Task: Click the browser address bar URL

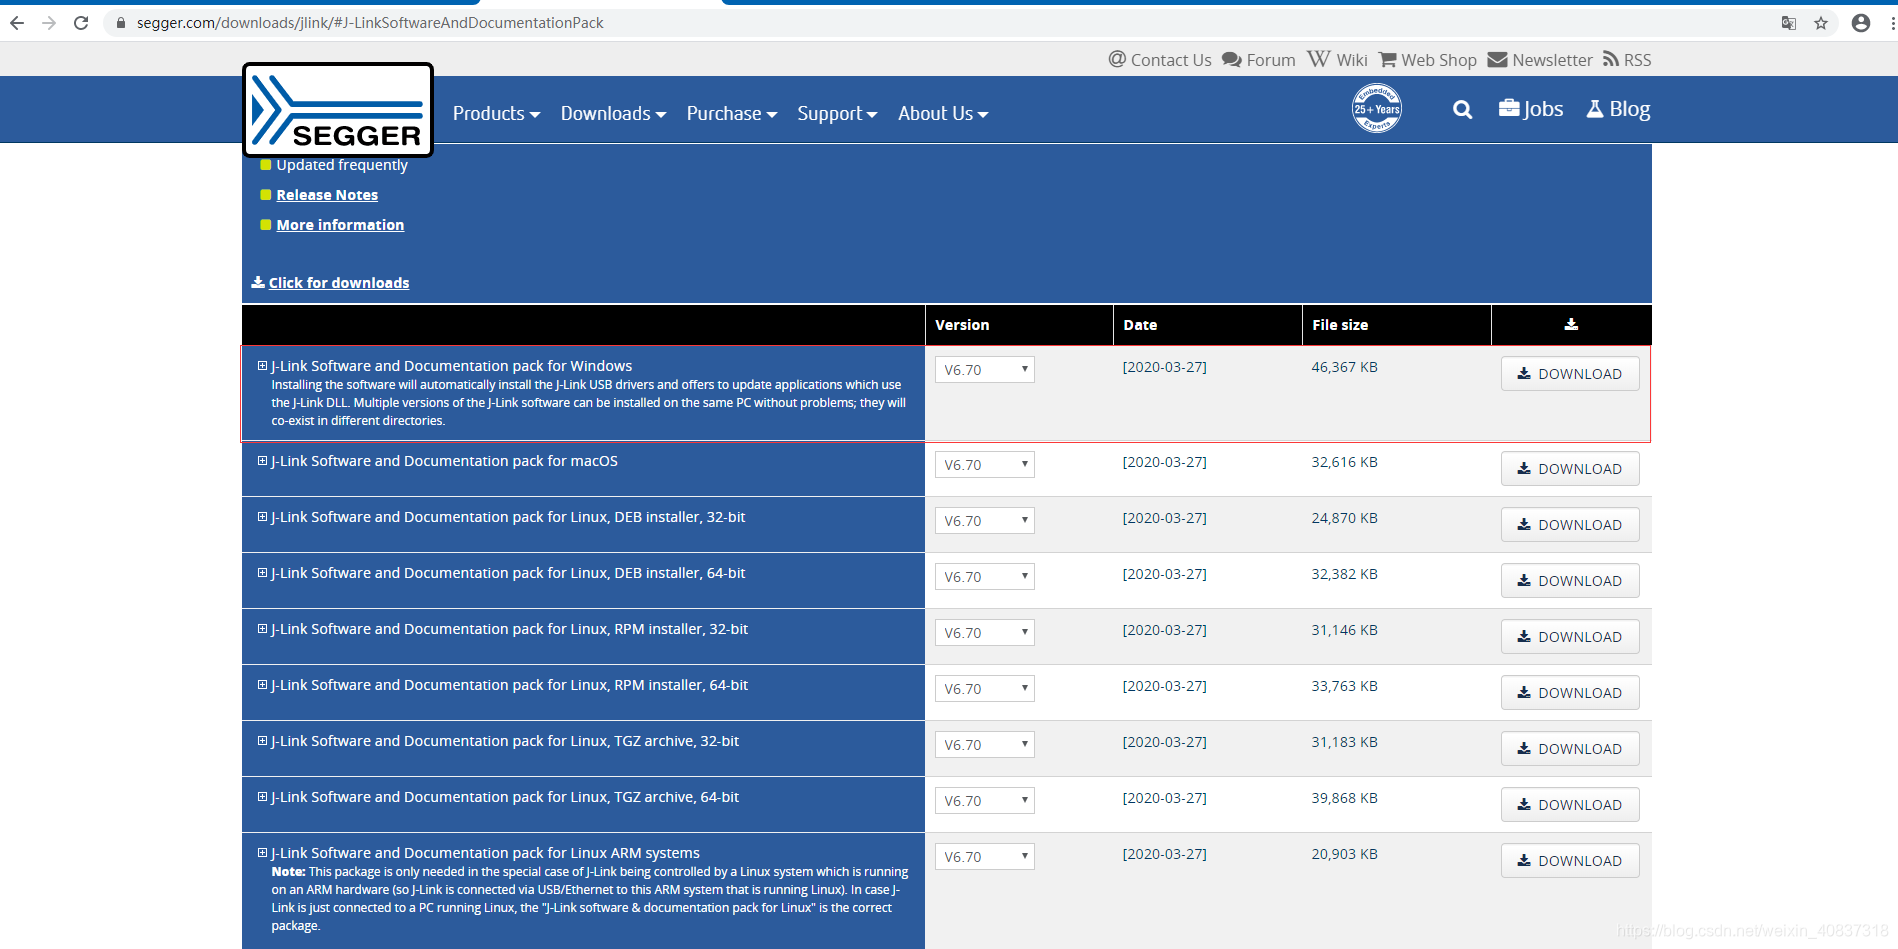Action: click(370, 23)
